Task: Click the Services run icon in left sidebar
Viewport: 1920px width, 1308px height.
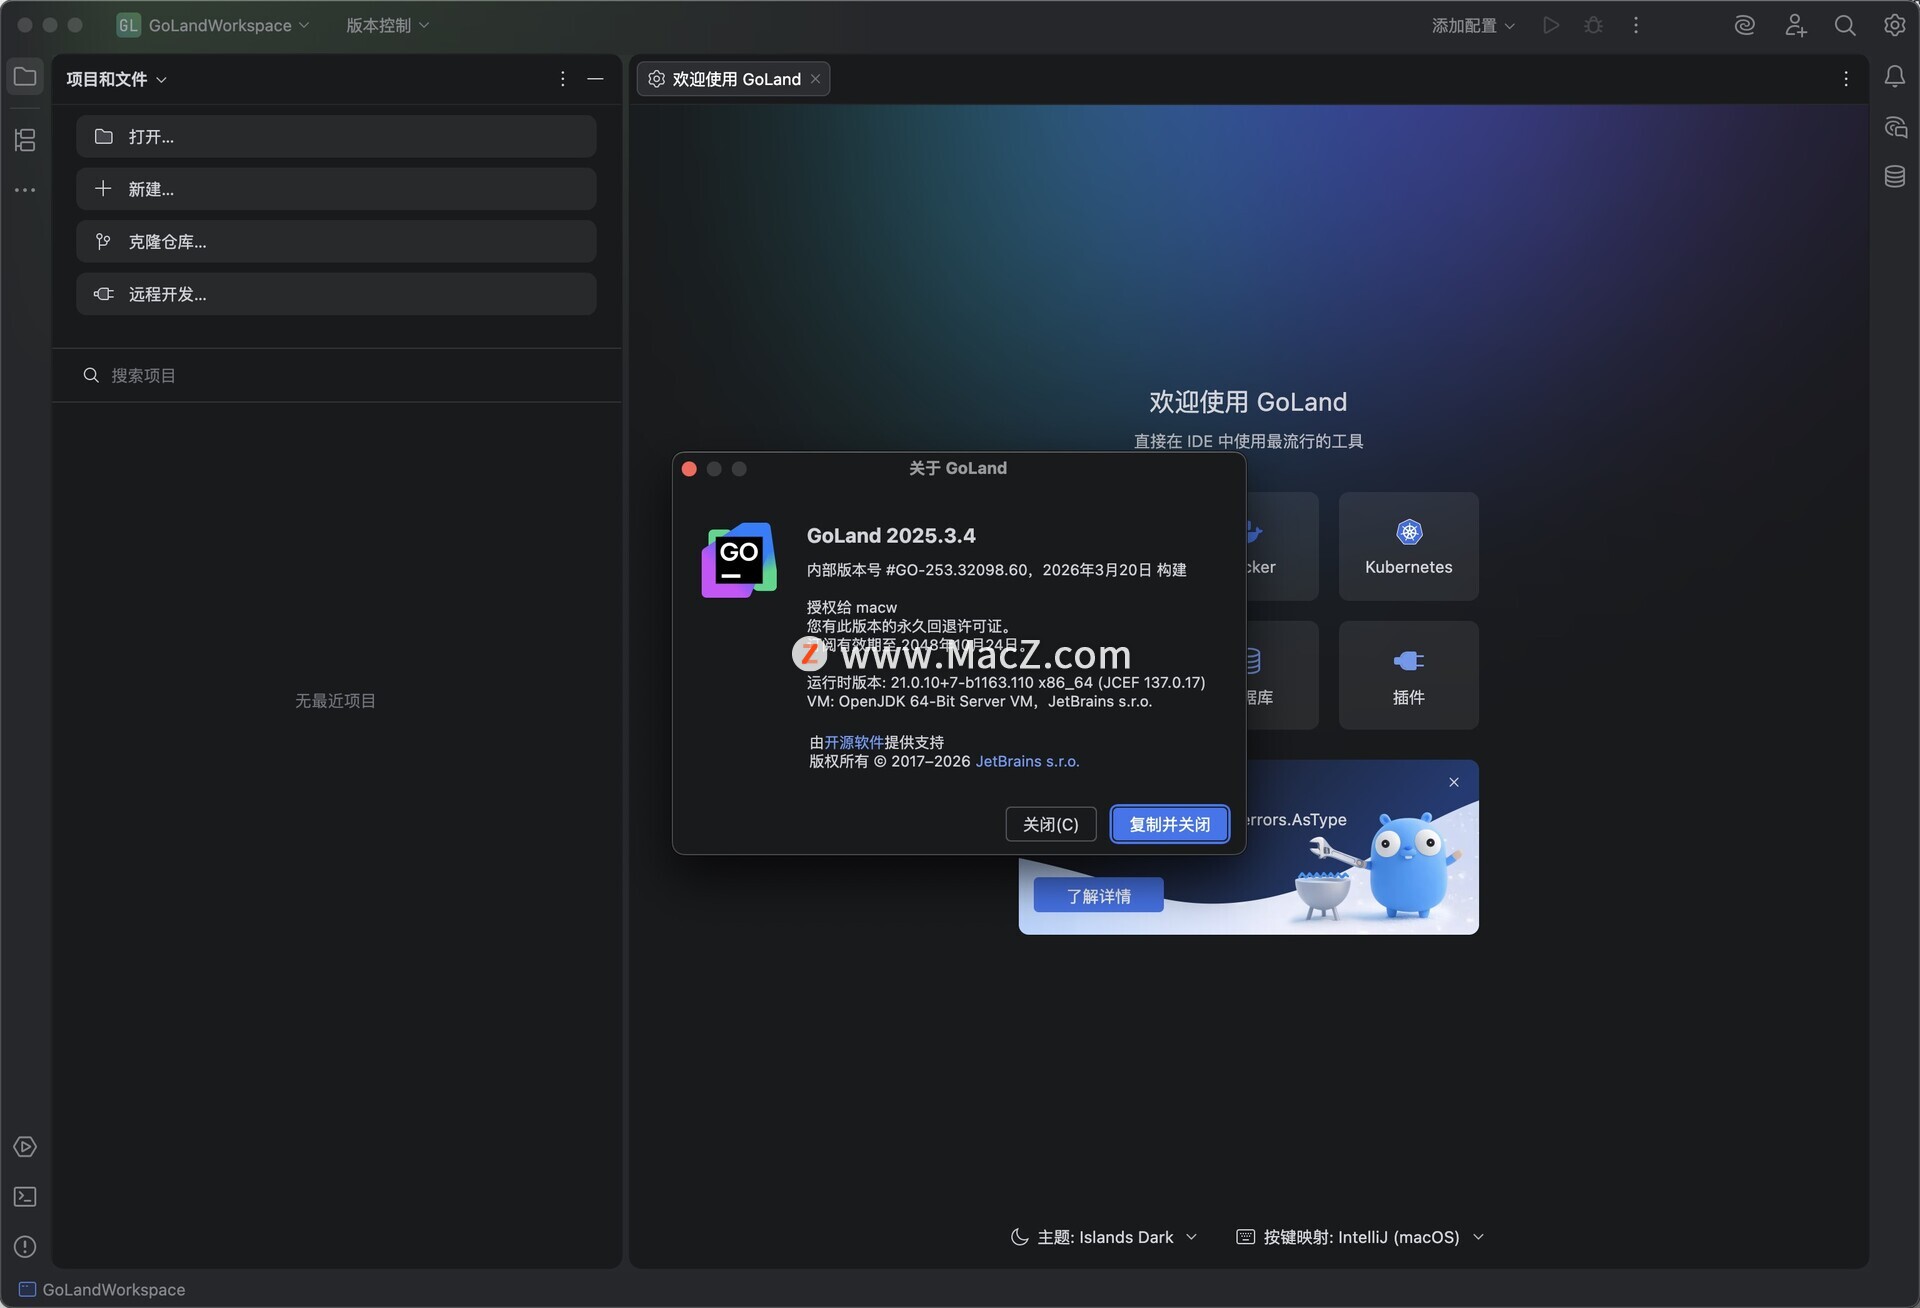Action: [25, 1146]
